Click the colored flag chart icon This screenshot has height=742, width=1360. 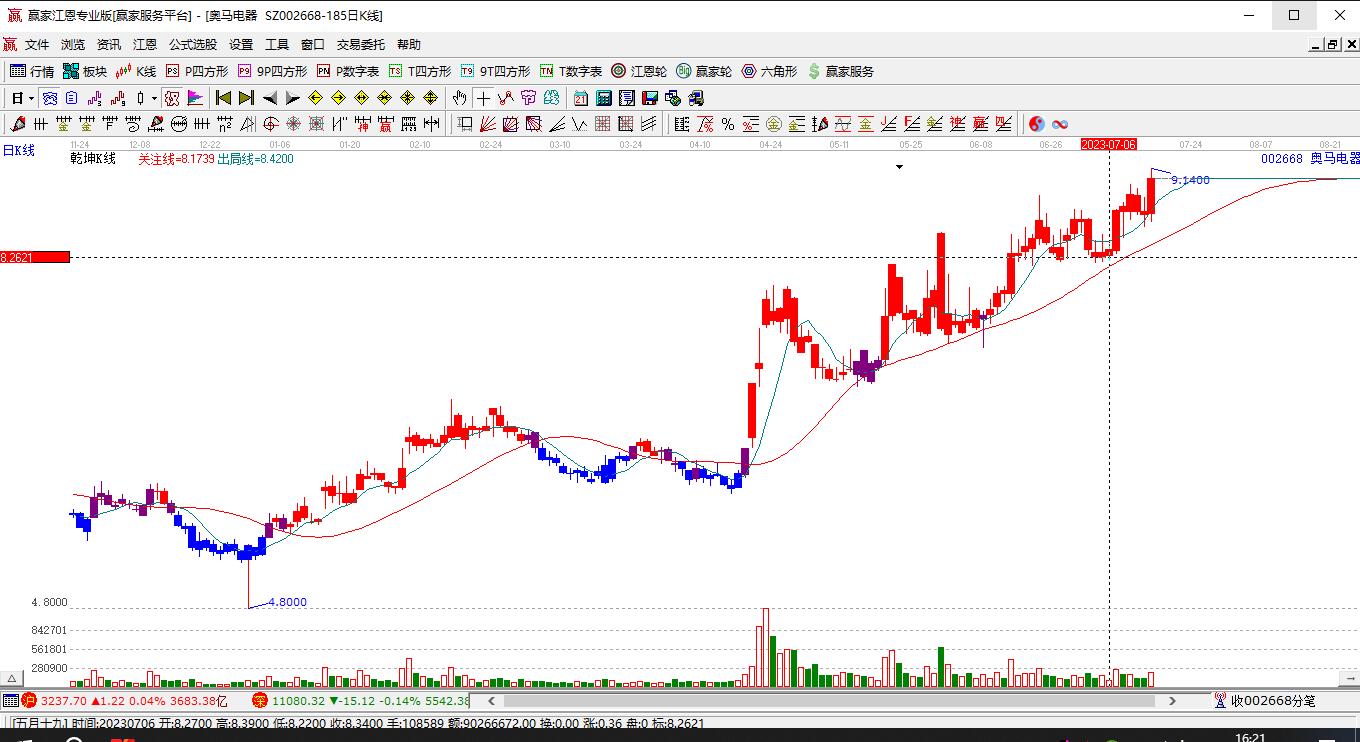coord(195,98)
